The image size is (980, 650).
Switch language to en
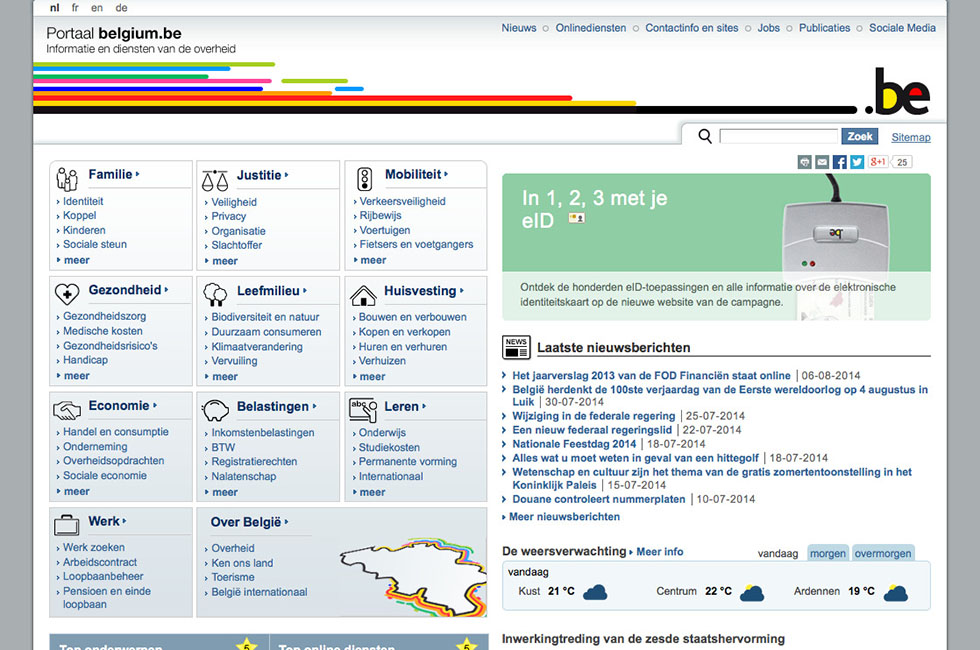coord(97,8)
